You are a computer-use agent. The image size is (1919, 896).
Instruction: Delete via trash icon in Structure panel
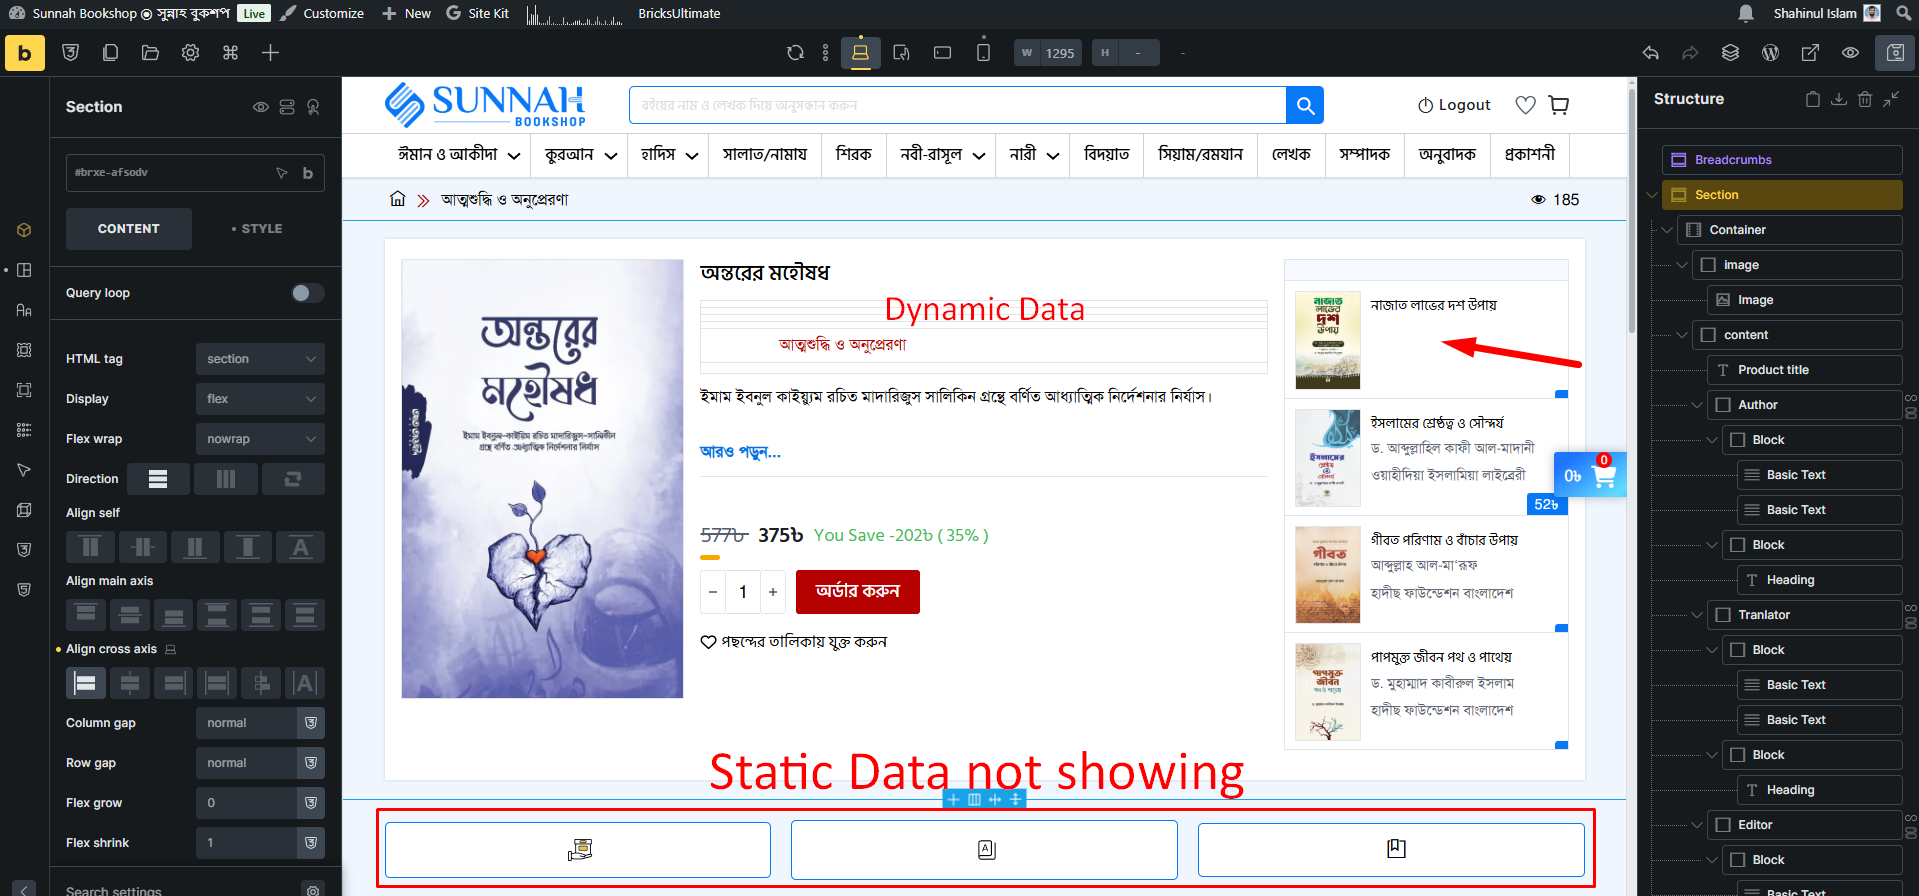pos(1864,99)
